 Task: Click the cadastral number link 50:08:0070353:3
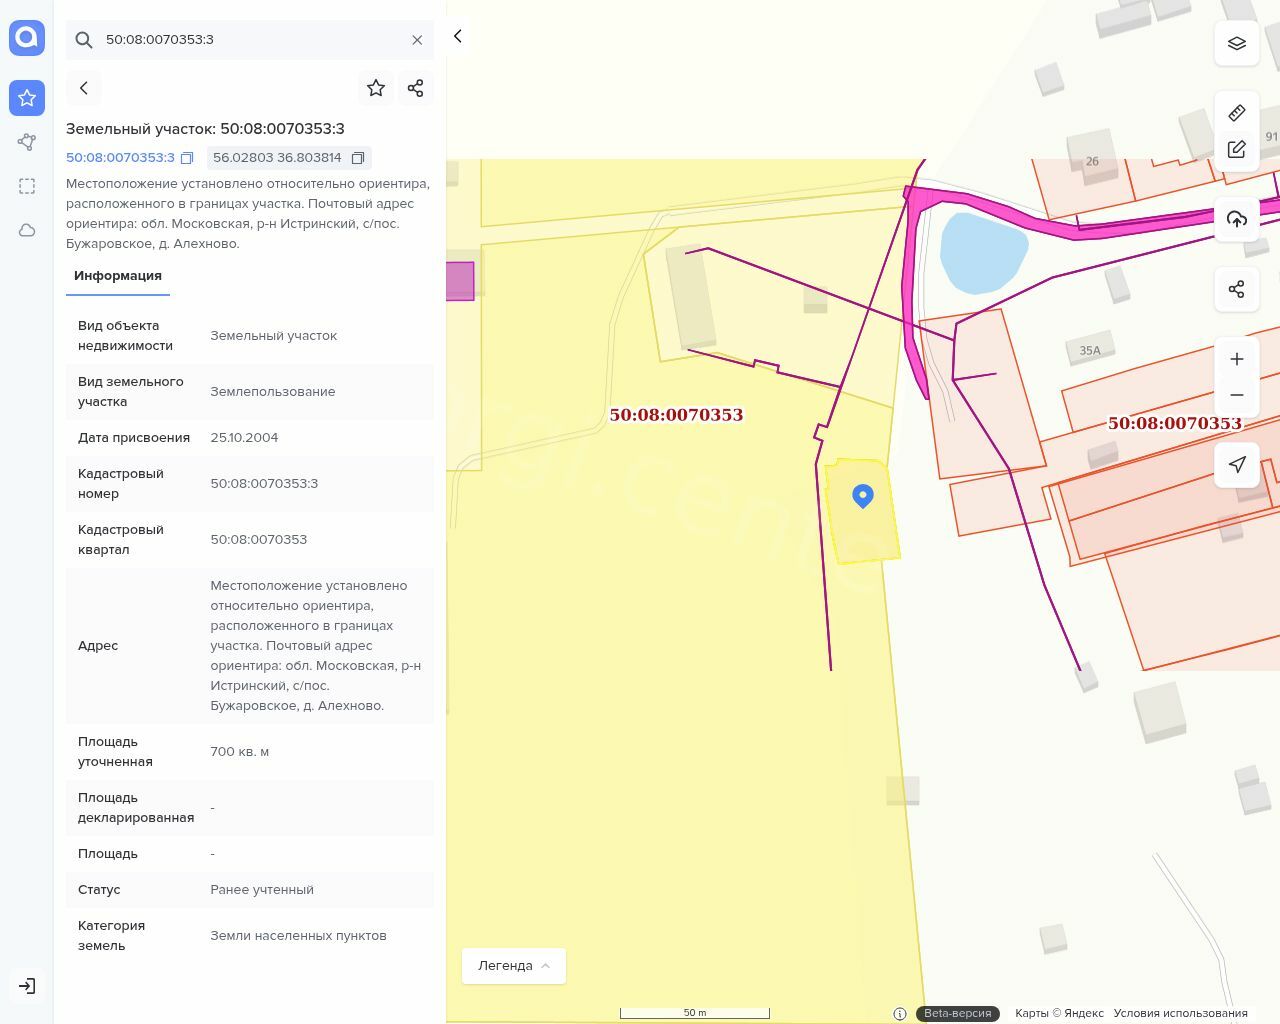pos(120,158)
